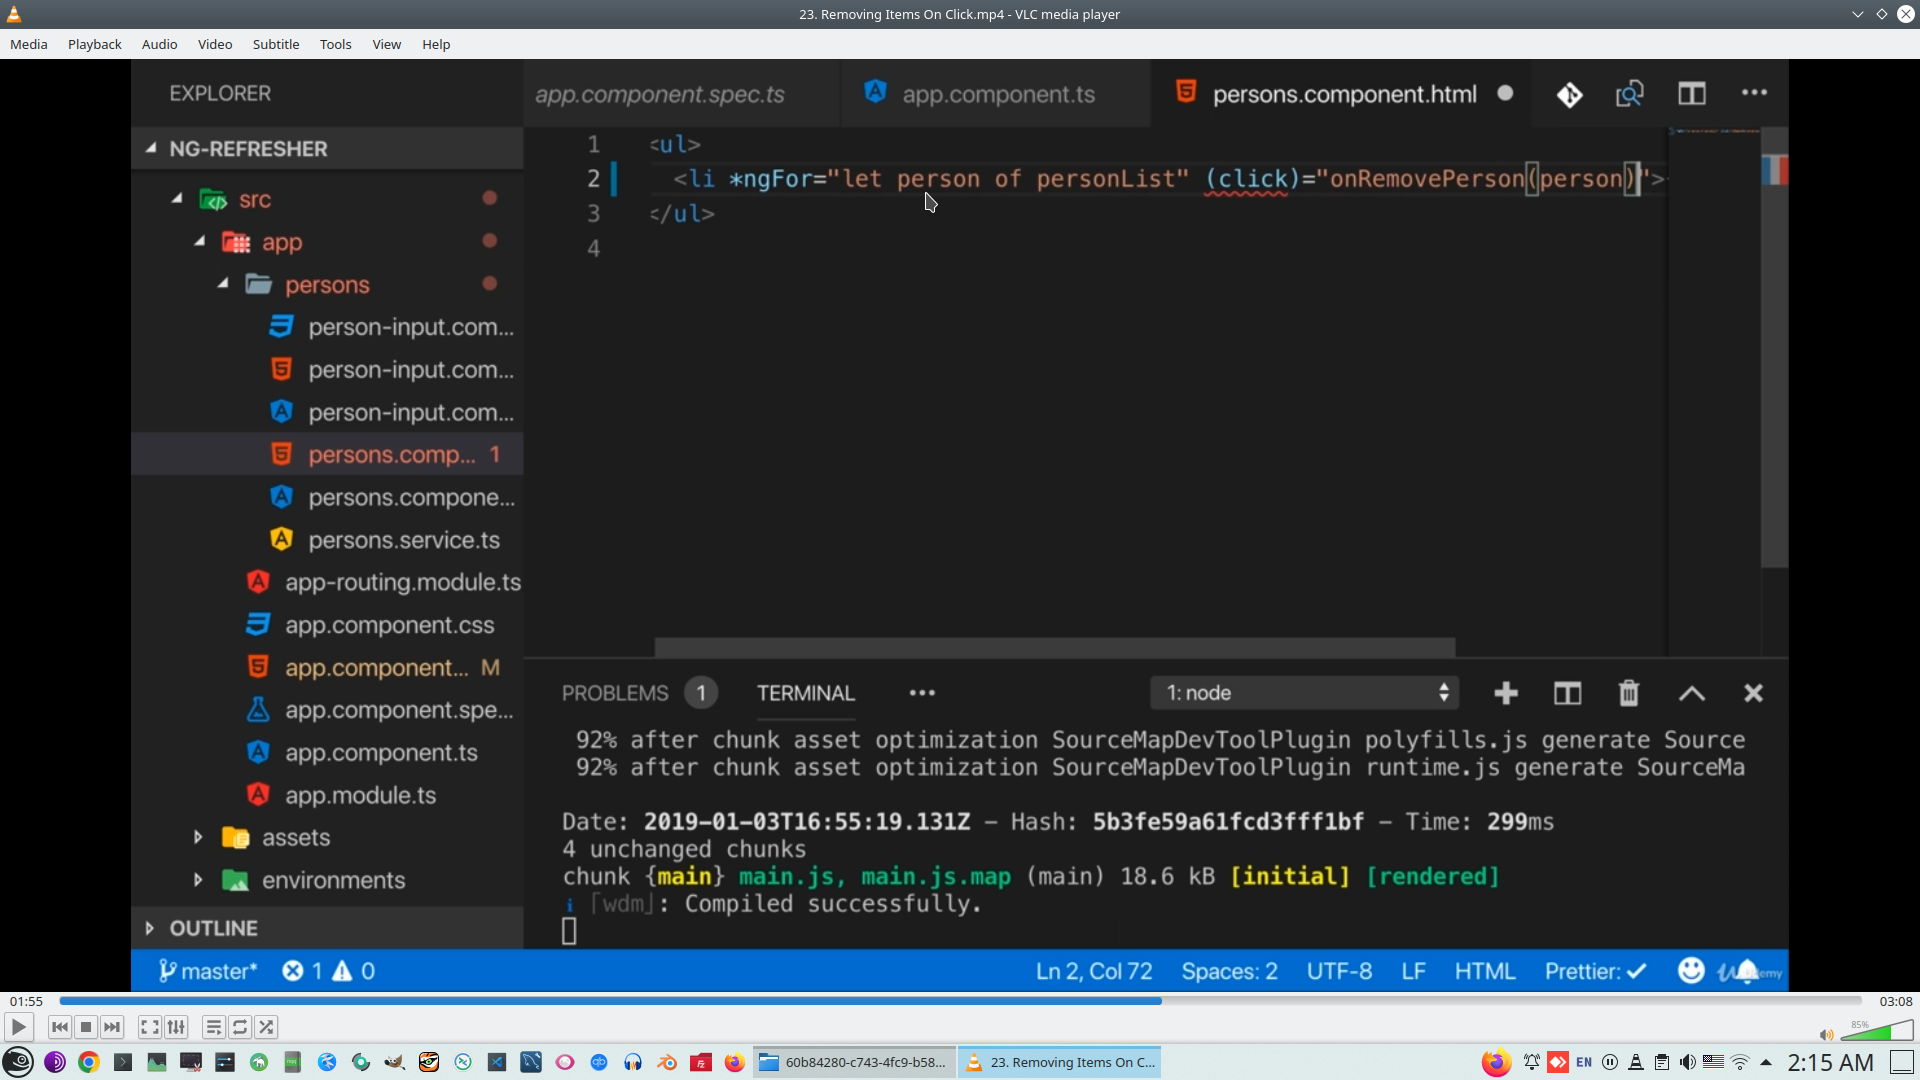The width and height of the screenshot is (1920, 1080).
Task: Toggle fullscreen video mode
Action: (149, 1027)
